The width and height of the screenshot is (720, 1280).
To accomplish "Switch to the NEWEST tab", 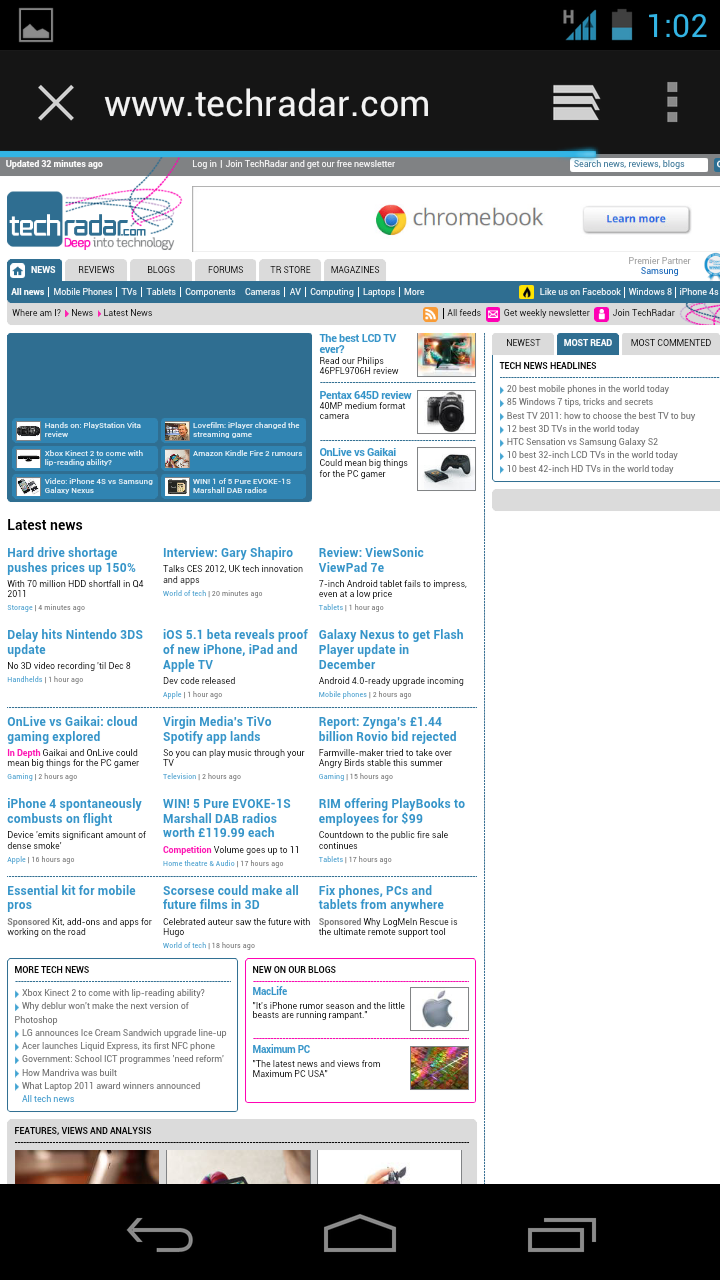I will tap(523, 343).
